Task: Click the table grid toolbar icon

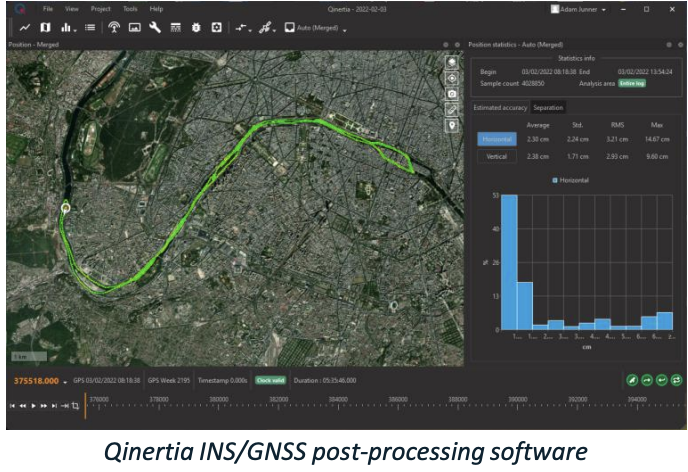Action: [176, 28]
